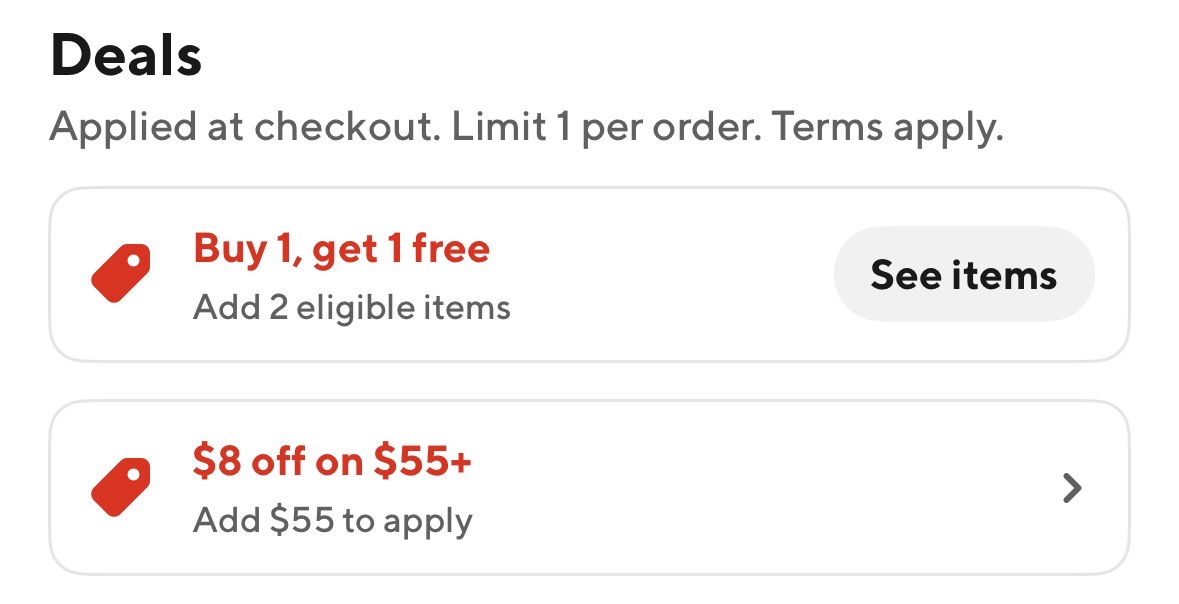The image size is (1179, 604).
Task: Select the "$8 off on $55+" deal title
Action: pyautogui.click(x=332, y=462)
